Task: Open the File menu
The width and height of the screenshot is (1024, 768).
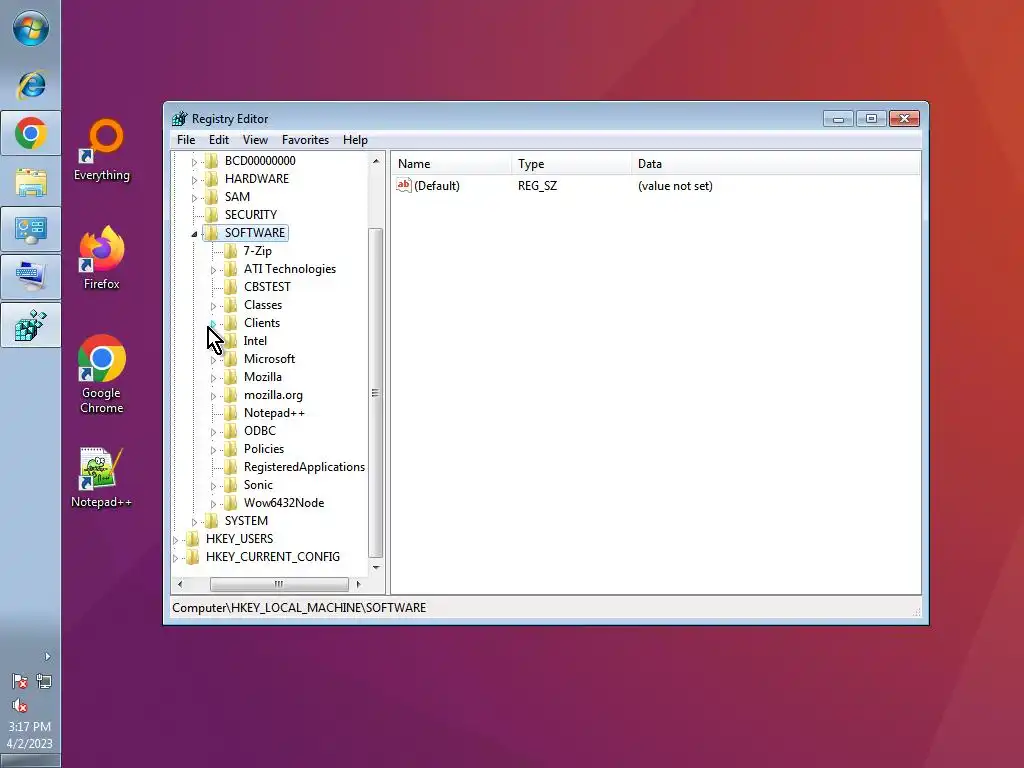Action: (x=186, y=140)
